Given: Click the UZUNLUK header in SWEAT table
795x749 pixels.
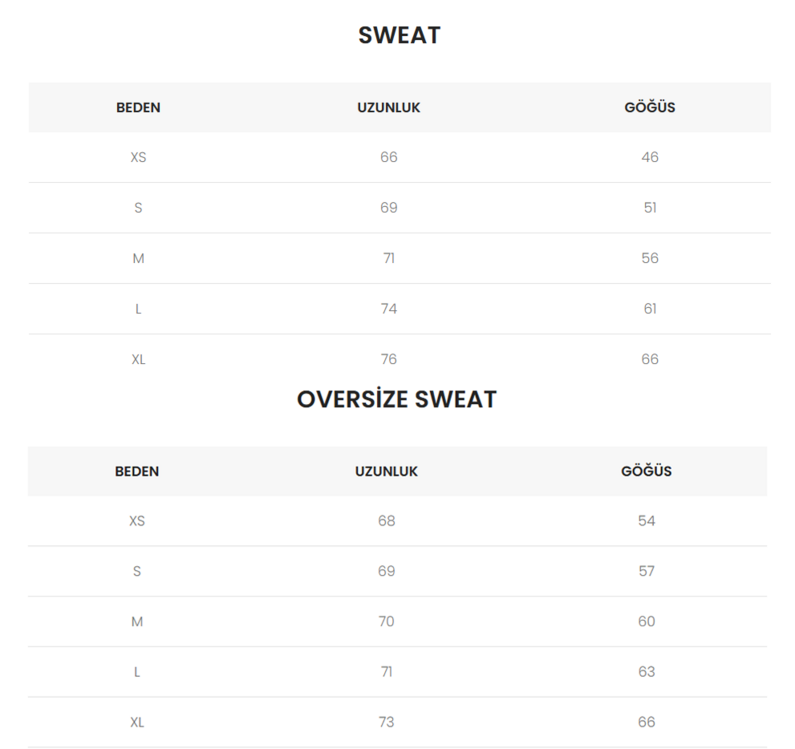Looking at the screenshot, I should (x=388, y=108).
